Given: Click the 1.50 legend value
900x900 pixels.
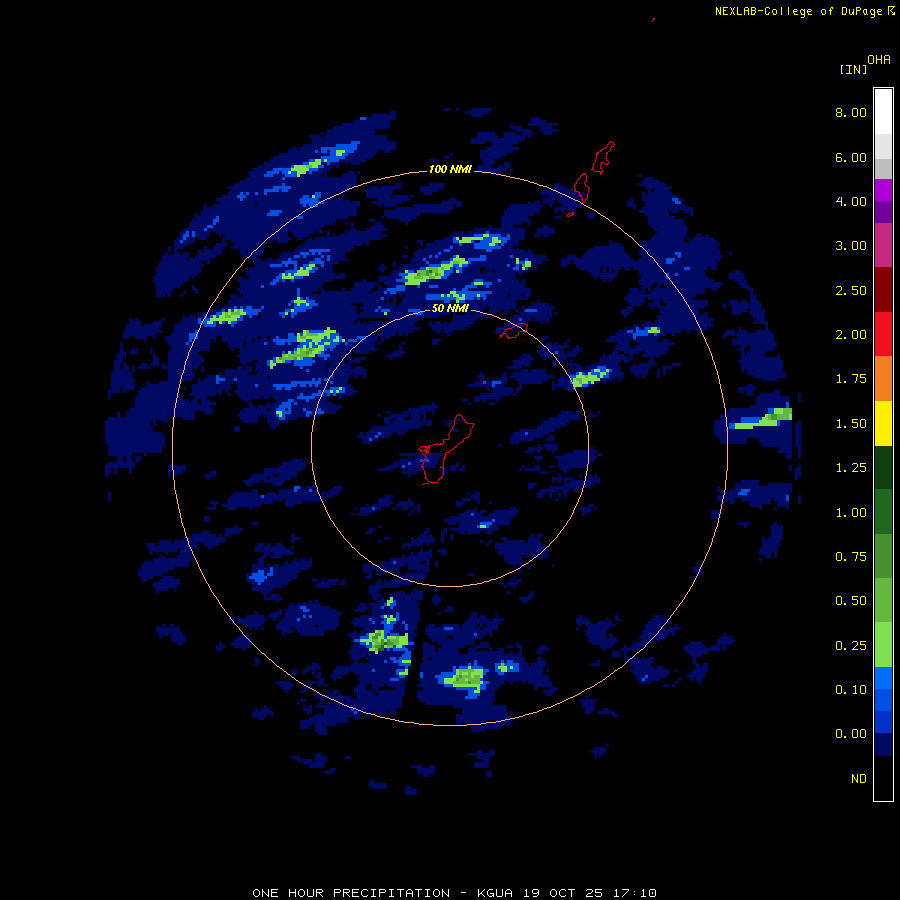Looking at the screenshot, I should tap(851, 424).
